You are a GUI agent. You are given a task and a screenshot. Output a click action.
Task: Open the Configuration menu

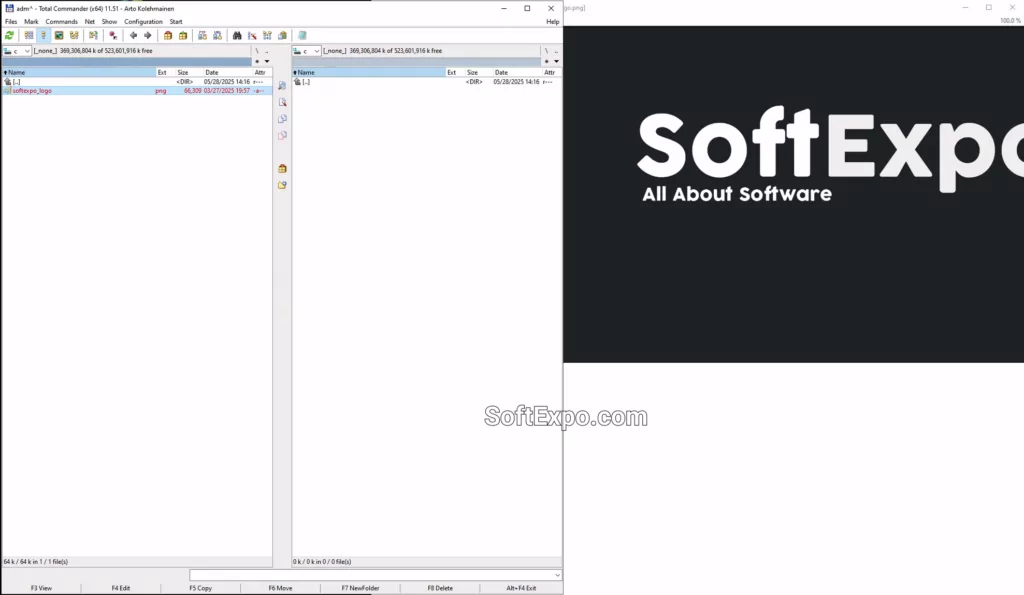click(x=143, y=21)
